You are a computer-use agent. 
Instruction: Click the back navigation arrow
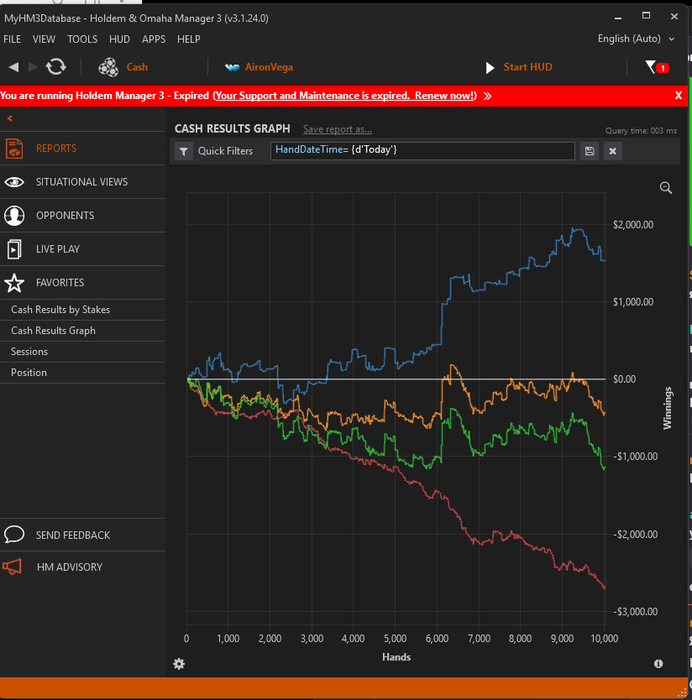pyautogui.click(x=14, y=67)
